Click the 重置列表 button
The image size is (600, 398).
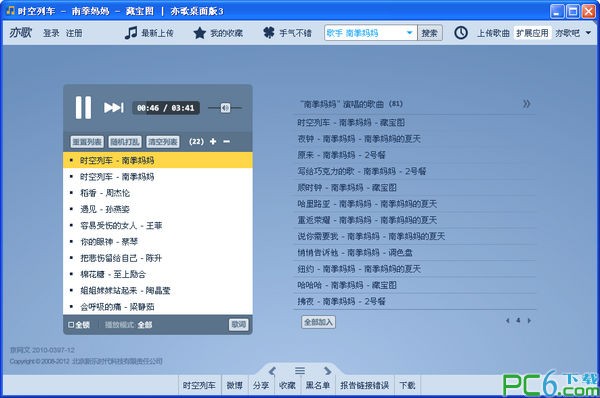pos(87,142)
